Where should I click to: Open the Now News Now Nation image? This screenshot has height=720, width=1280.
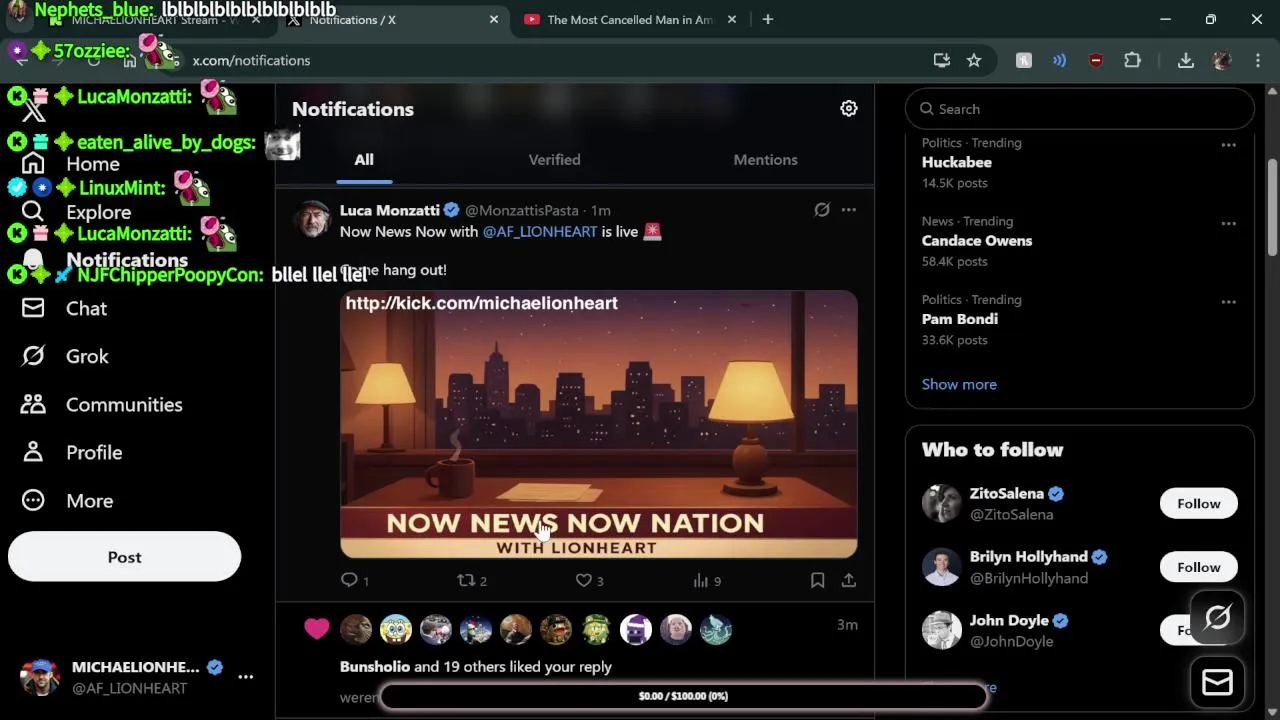(598, 424)
